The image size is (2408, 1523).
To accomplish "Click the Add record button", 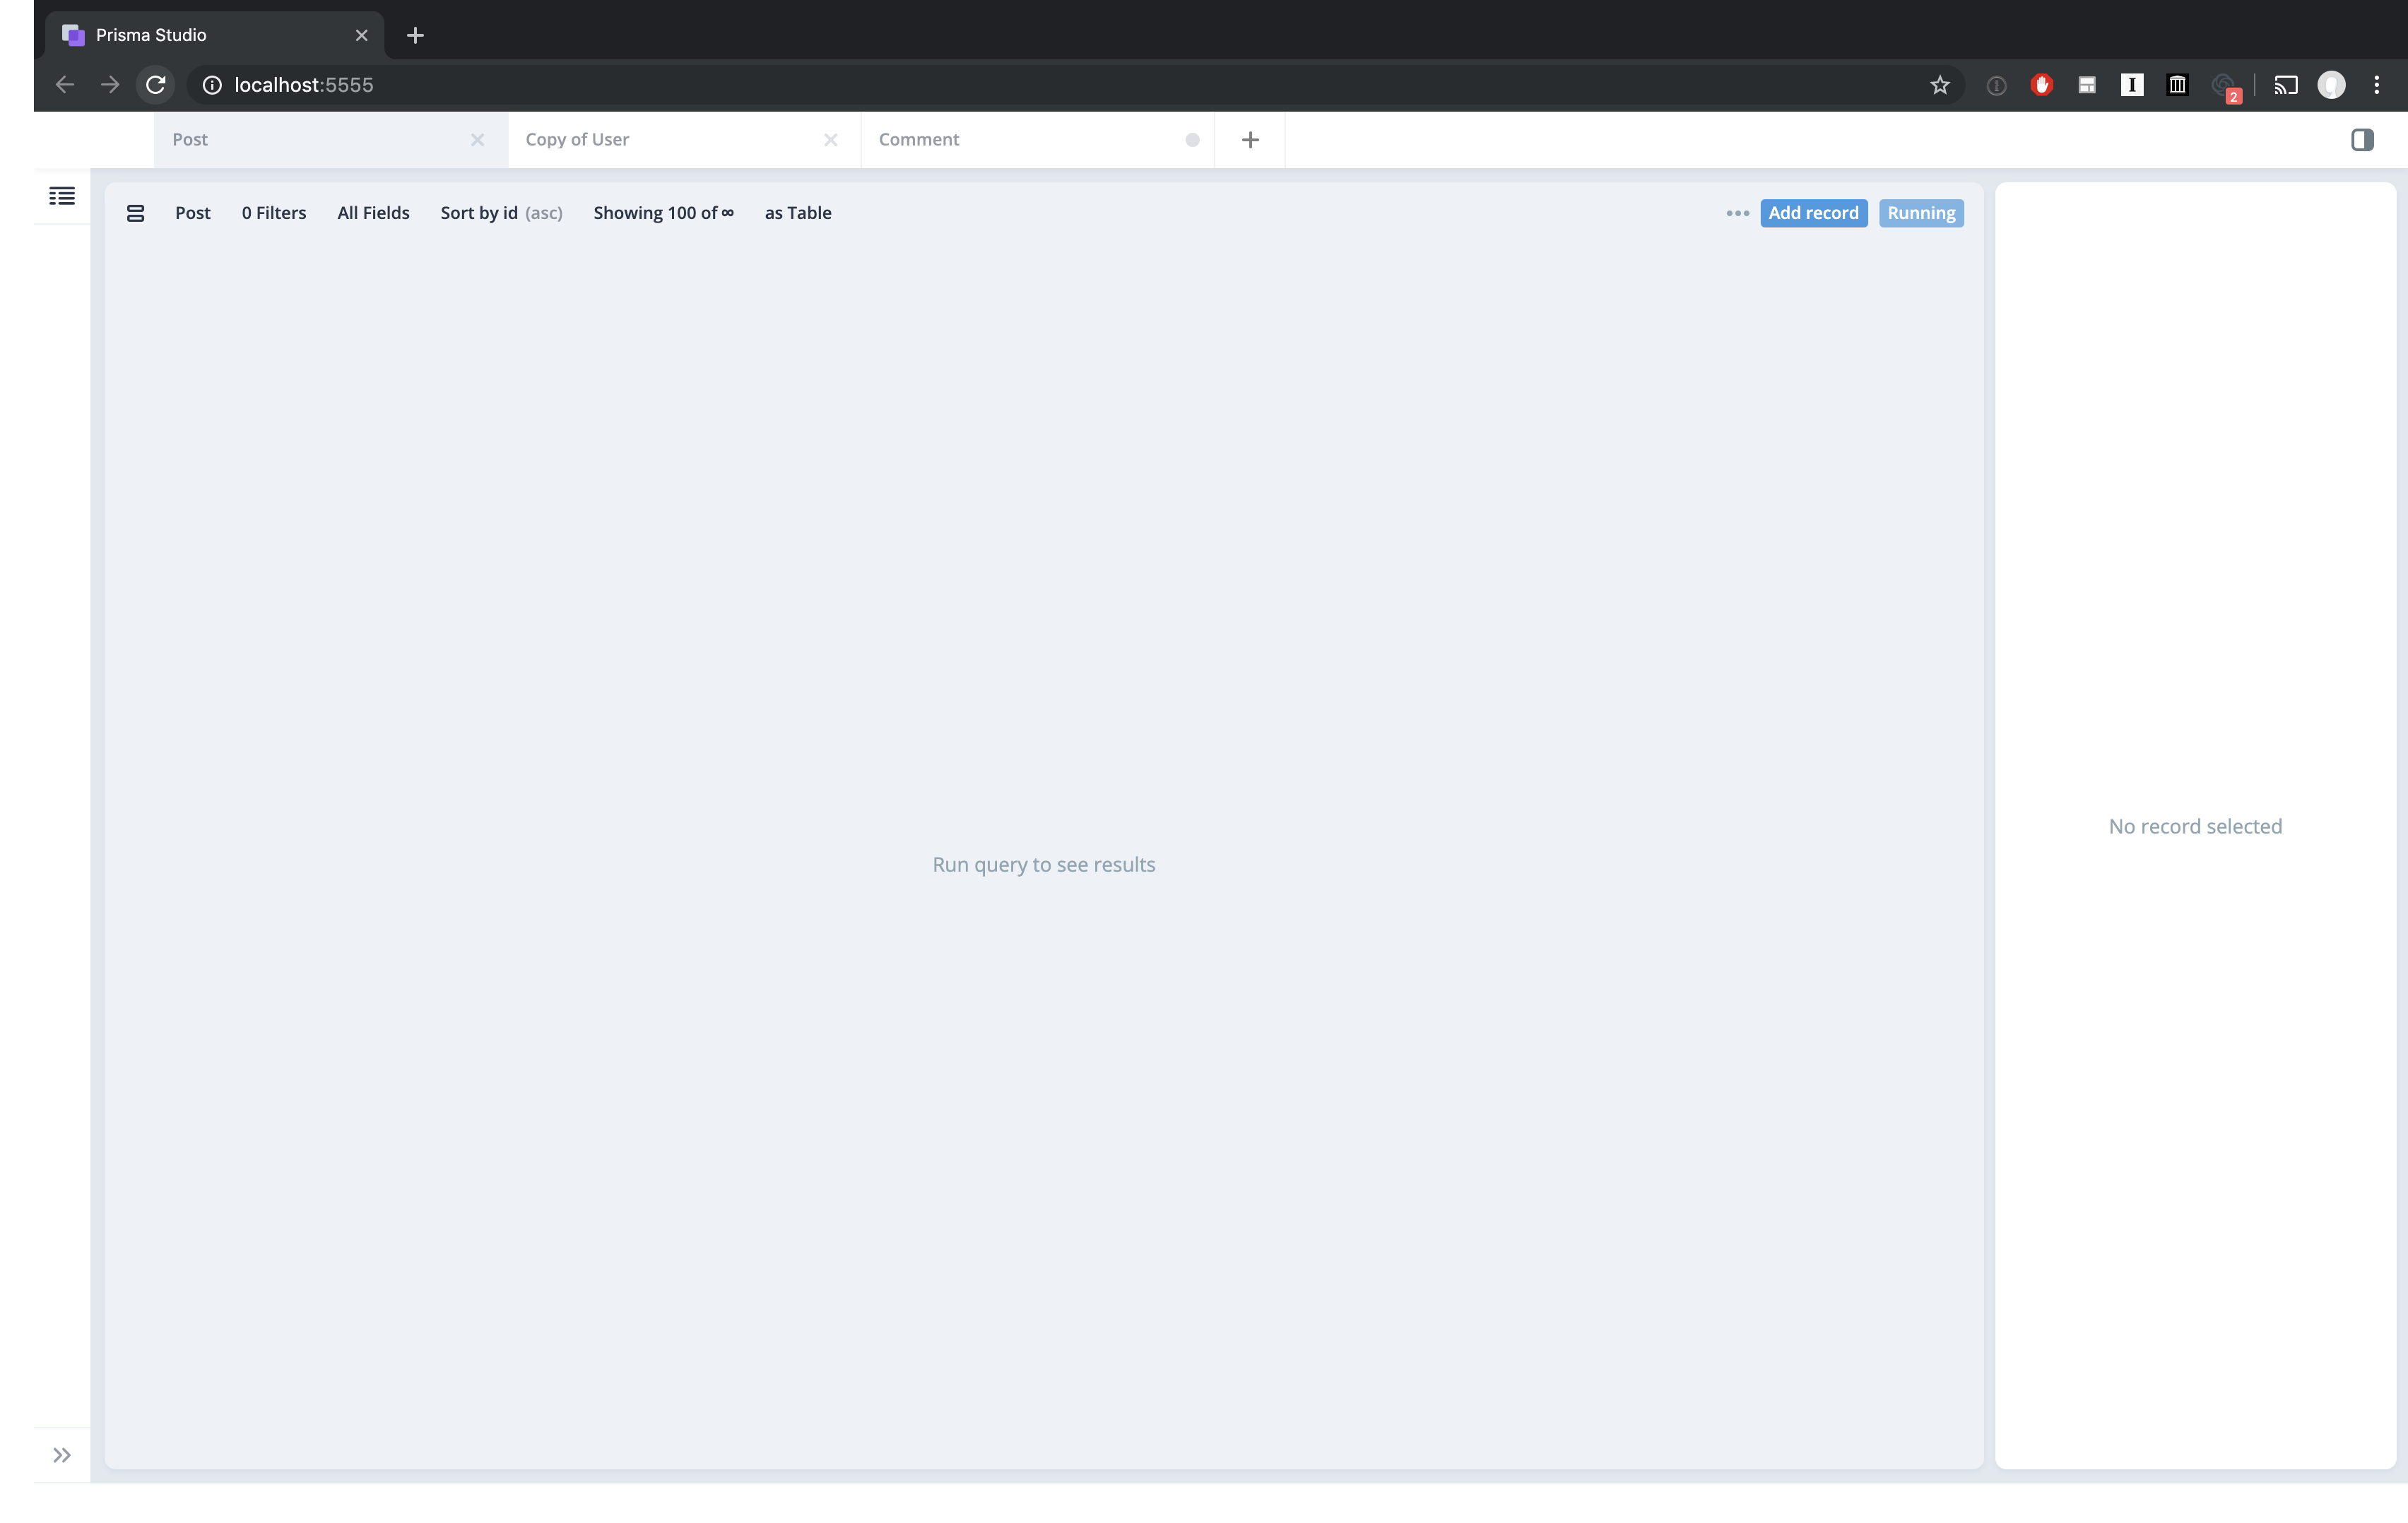I will click(1813, 213).
